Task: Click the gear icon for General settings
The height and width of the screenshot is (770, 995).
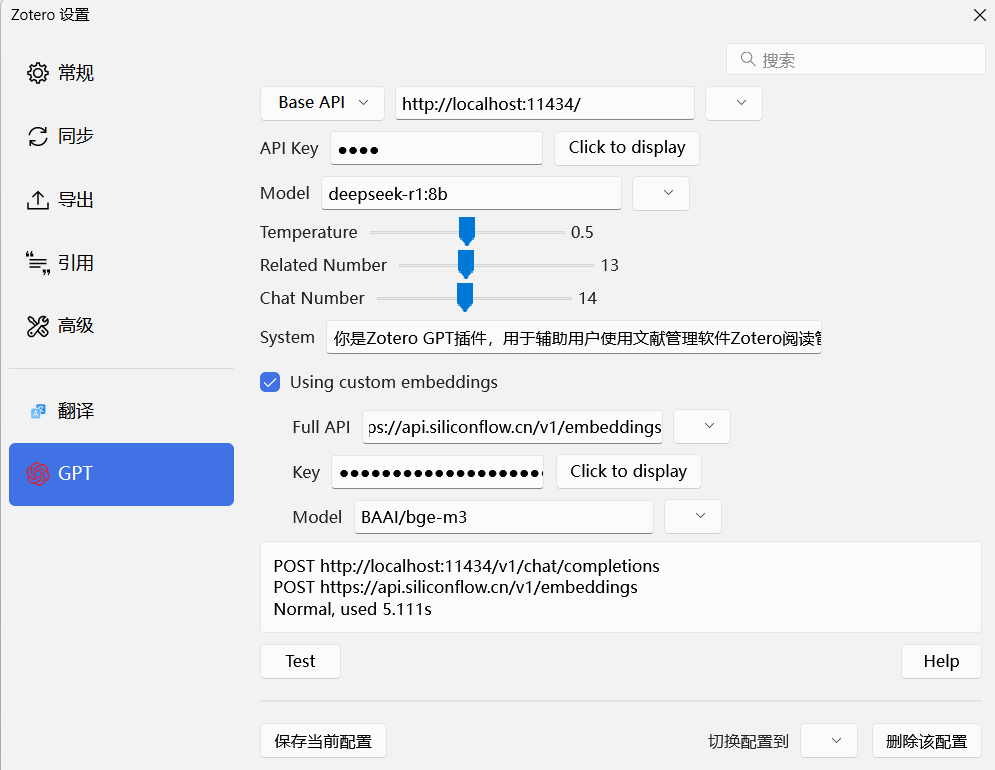Action: coord(37,73)
